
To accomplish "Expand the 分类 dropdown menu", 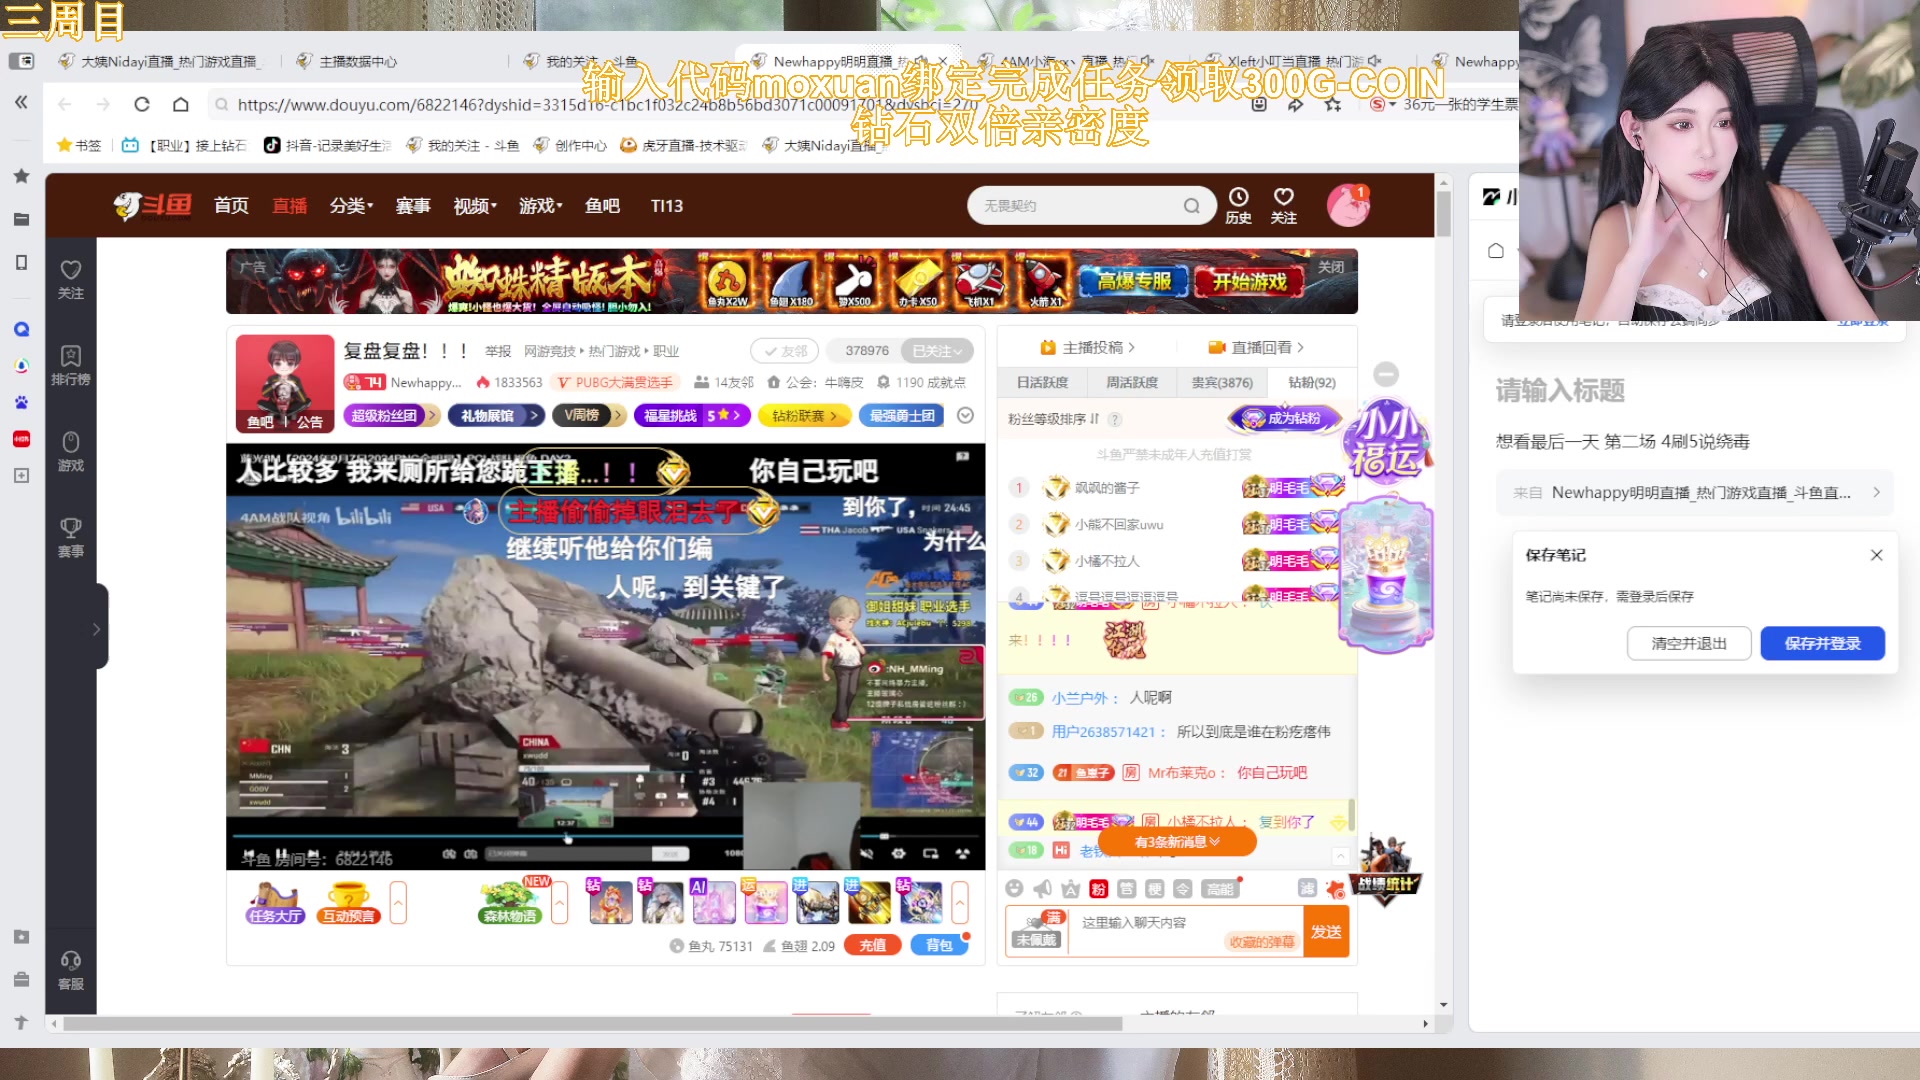I will pos(351,205).
